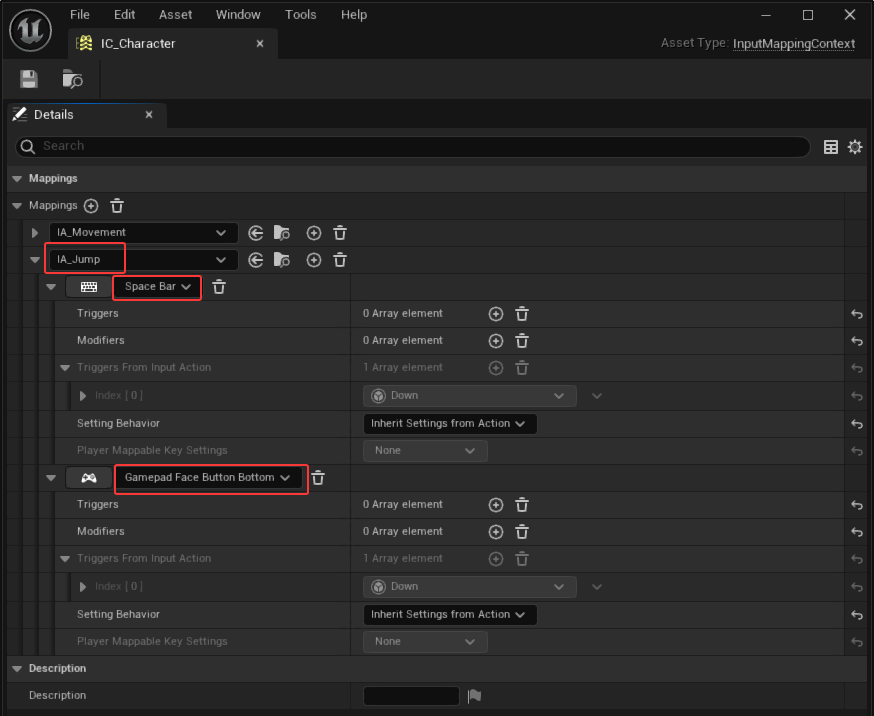Browse to IA_Movement asset icon
874x716 pixels.
[282, 233]
